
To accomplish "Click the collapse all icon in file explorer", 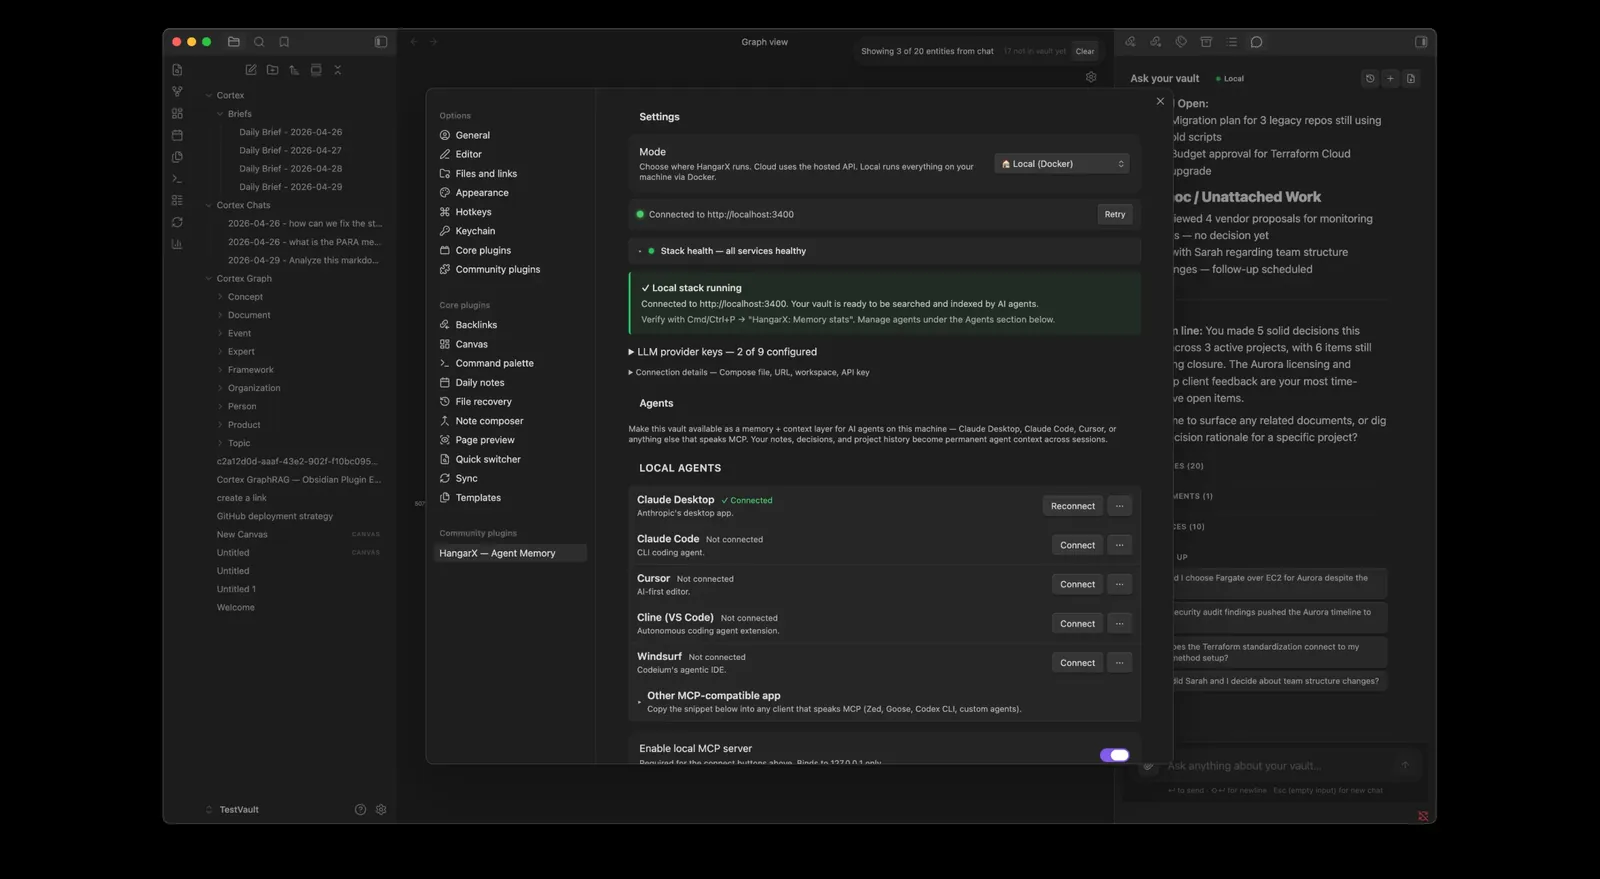I will [338, 70].
